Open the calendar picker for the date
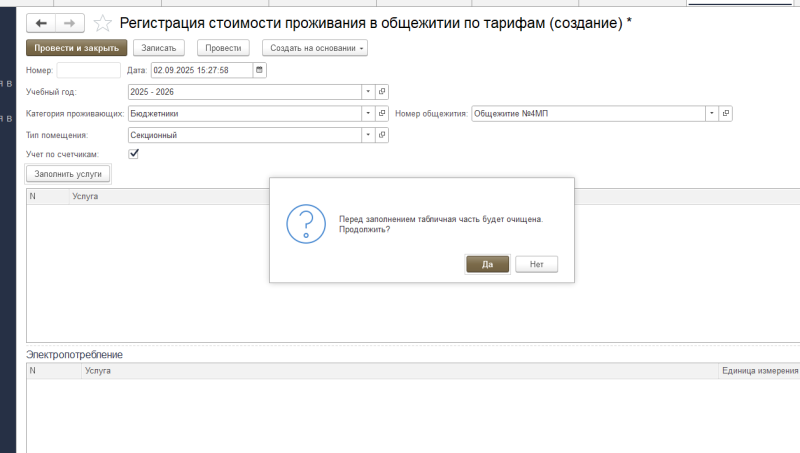 point(260,70)
